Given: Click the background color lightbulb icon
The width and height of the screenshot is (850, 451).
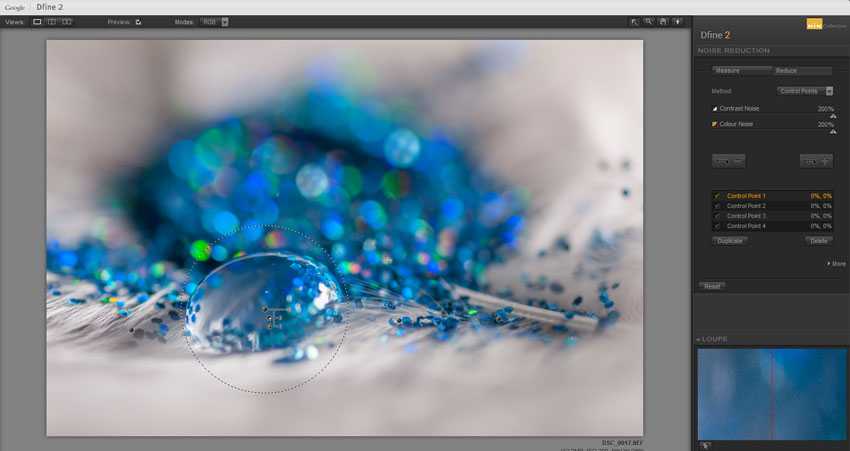Looking at the screenshot, I should click(x=678, y=21).
